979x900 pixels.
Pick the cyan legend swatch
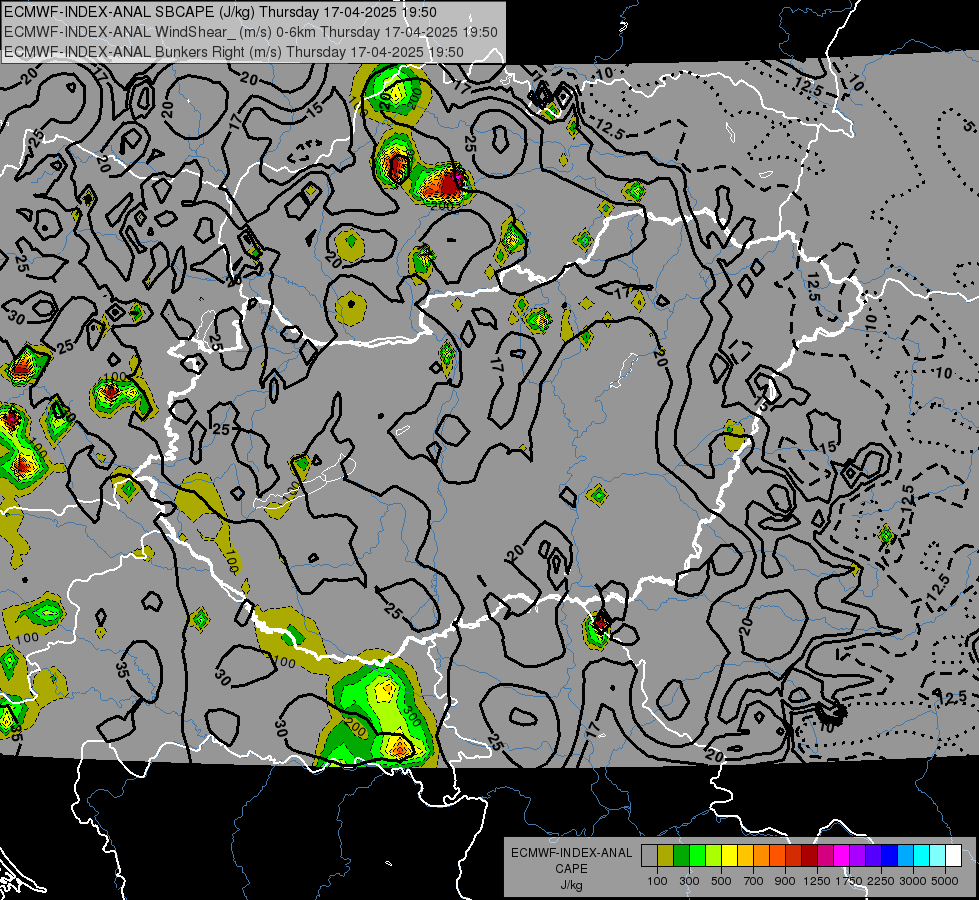922,856
